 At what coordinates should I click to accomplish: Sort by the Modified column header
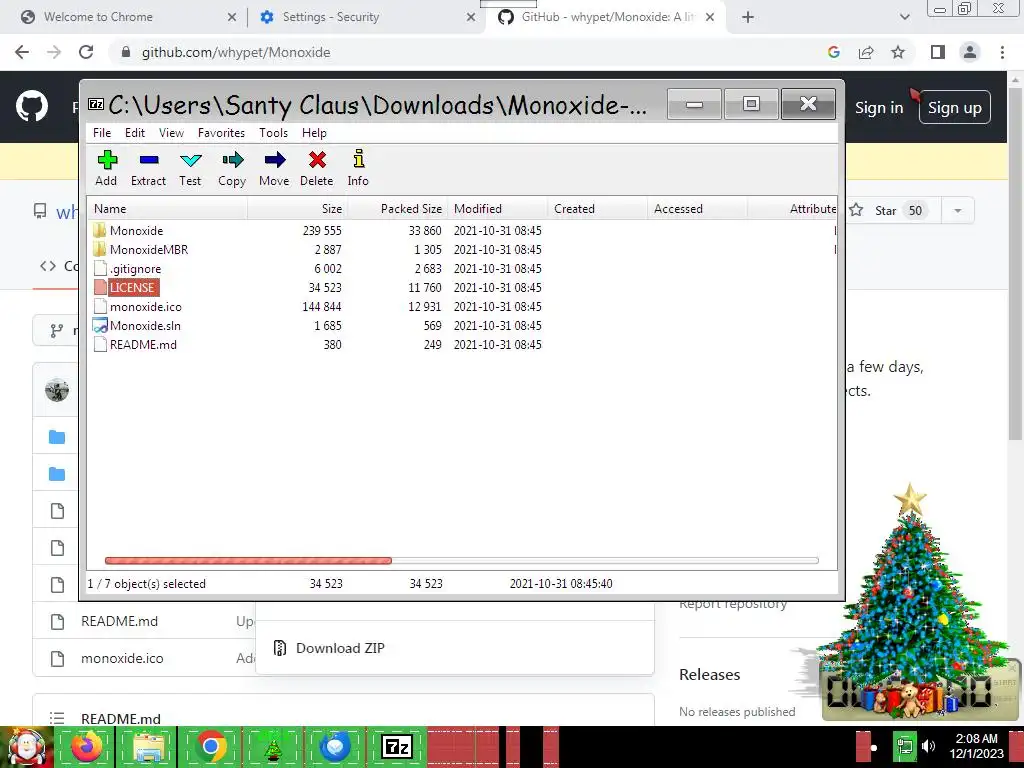tap(498, 209)
